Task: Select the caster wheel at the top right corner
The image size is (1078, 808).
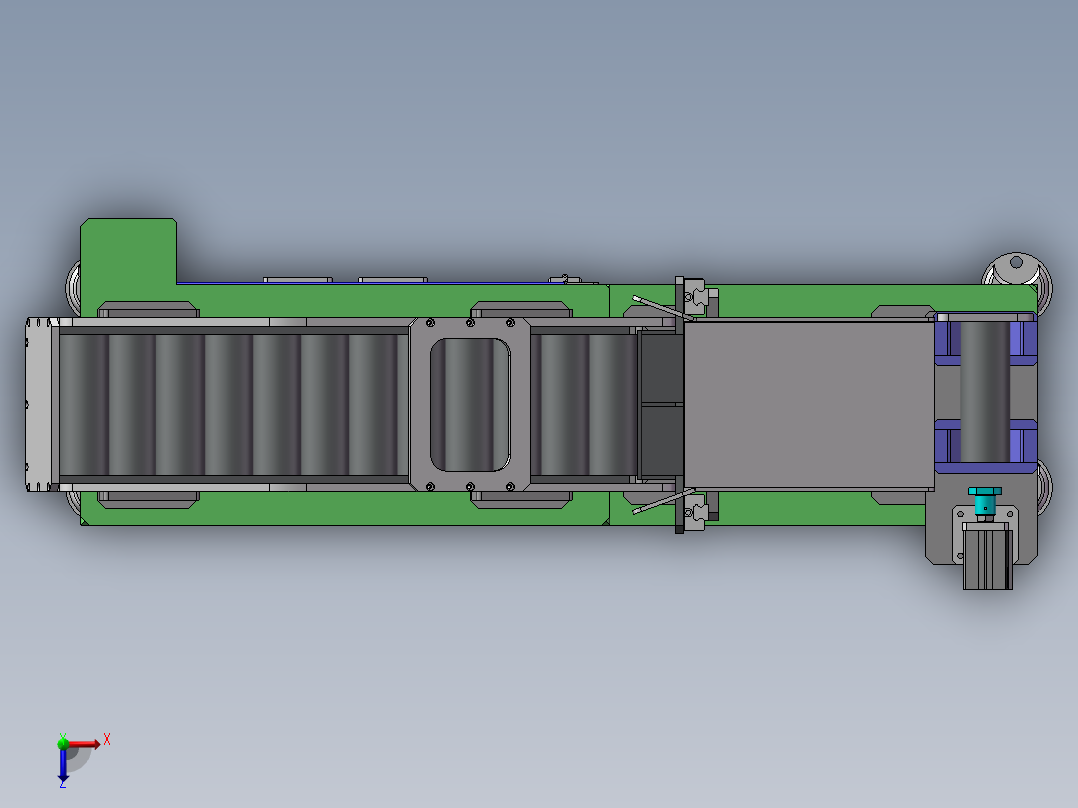Action: click(x=1018, y=271)
